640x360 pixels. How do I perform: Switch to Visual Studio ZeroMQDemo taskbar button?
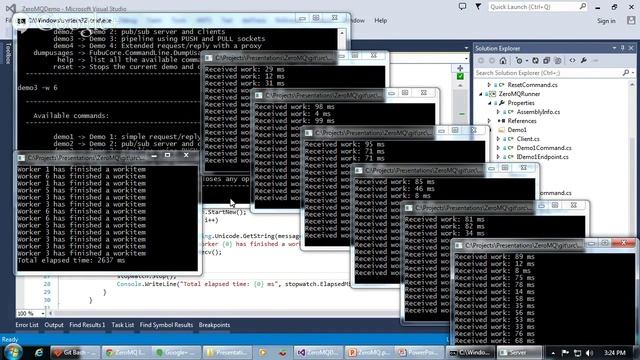click(318, 352)
